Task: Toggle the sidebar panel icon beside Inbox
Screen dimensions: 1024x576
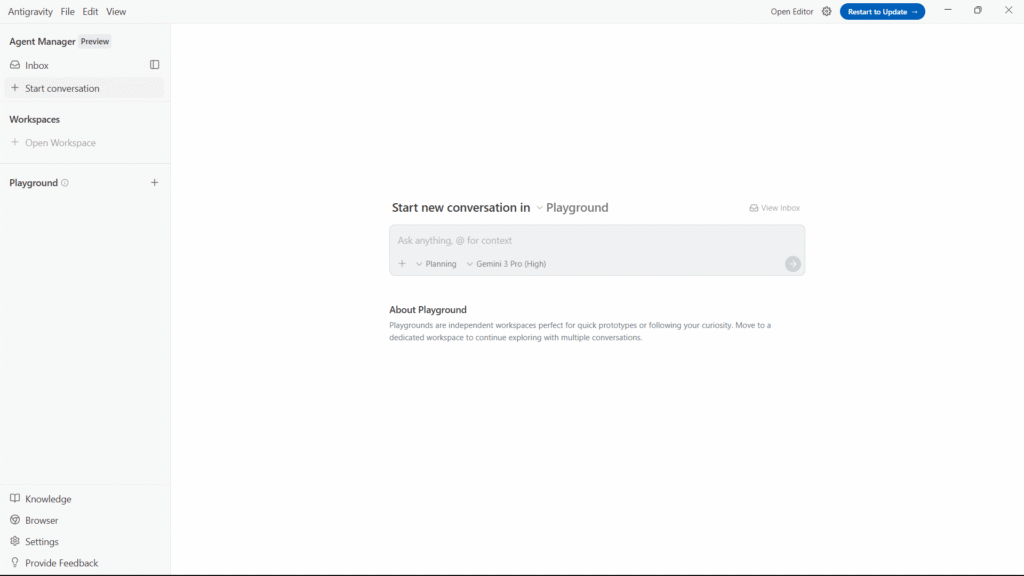Action: click(154, 65)
